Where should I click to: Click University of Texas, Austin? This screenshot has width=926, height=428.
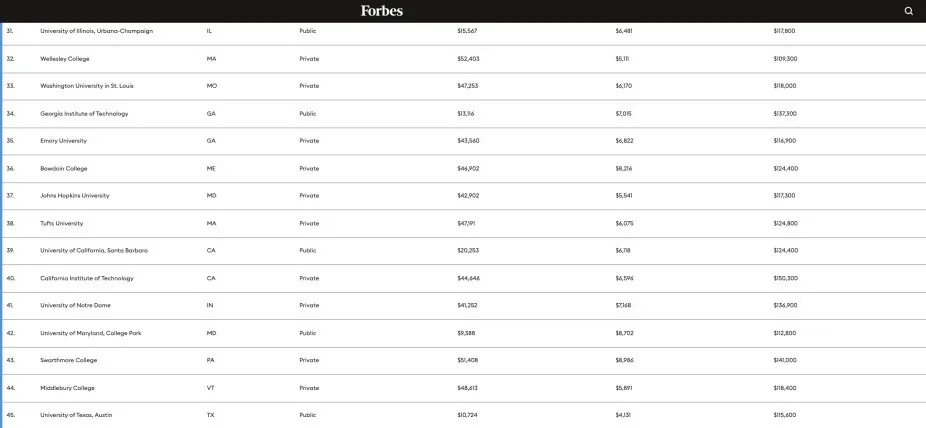[76, 414]
